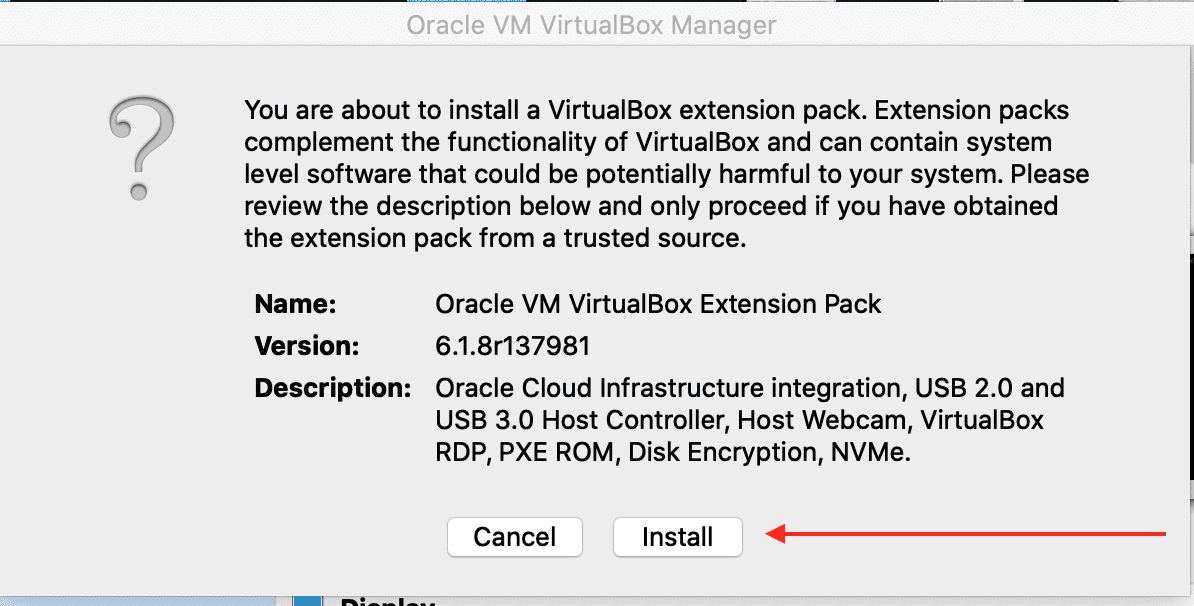Viewport: 1194px width, 606px height.
Task: Click the Oracle VM VirtualBox Manager title bar
Action: (x=591, y=25)
